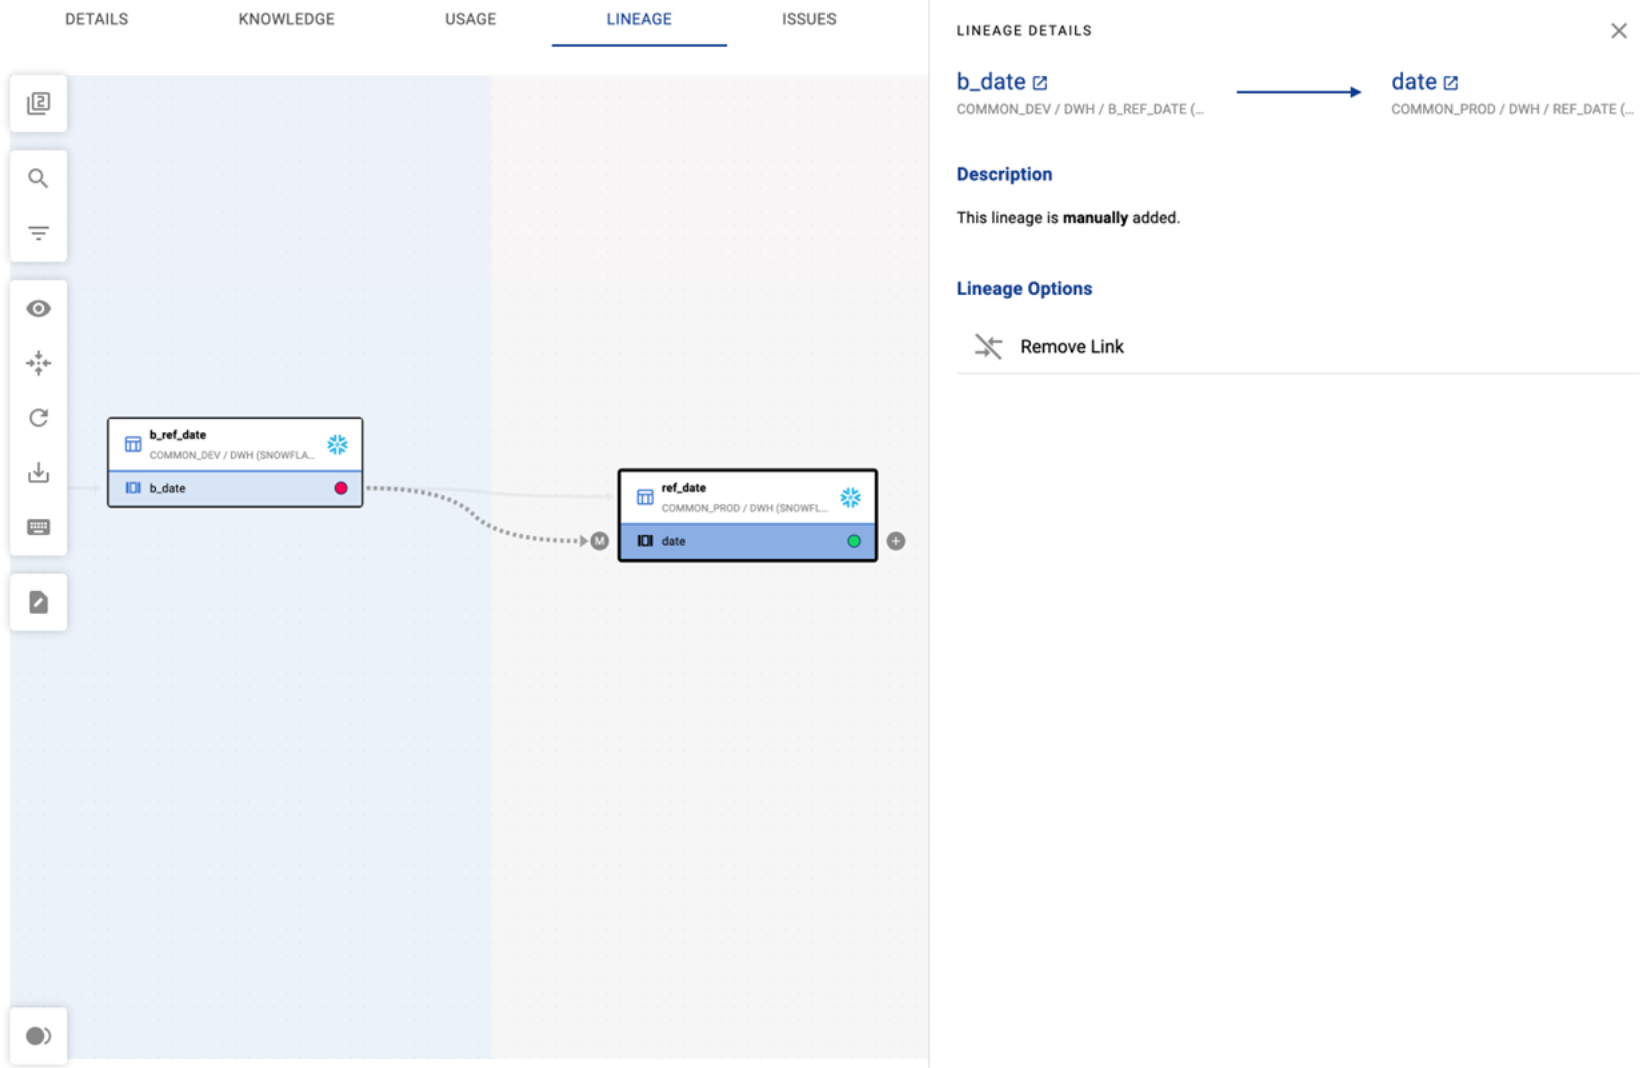Open the b_date external link
This screenshot has width=1650, height=1068.
pyautogui.click(x=1040, y=83)
